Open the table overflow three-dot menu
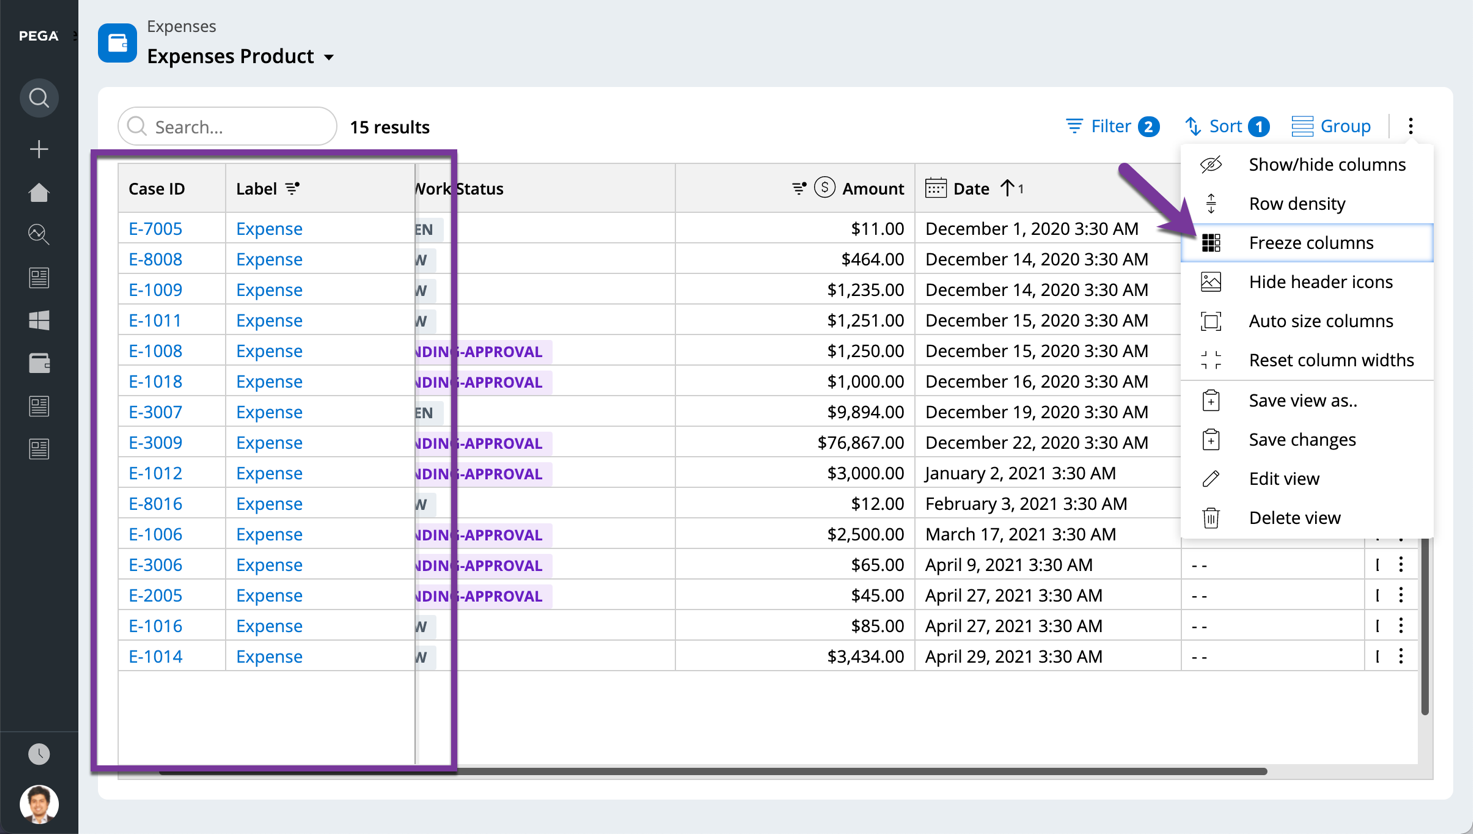 pyautogui.click(x=1410, y=126)
